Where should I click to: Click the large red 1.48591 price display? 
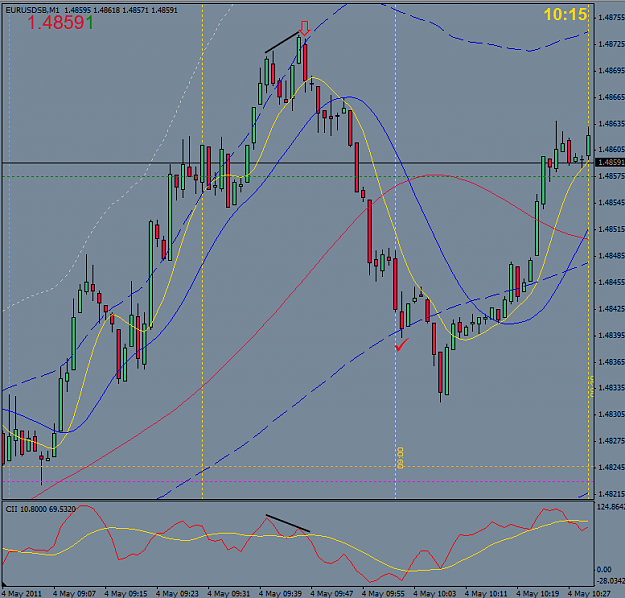click(x=61, y=23)
